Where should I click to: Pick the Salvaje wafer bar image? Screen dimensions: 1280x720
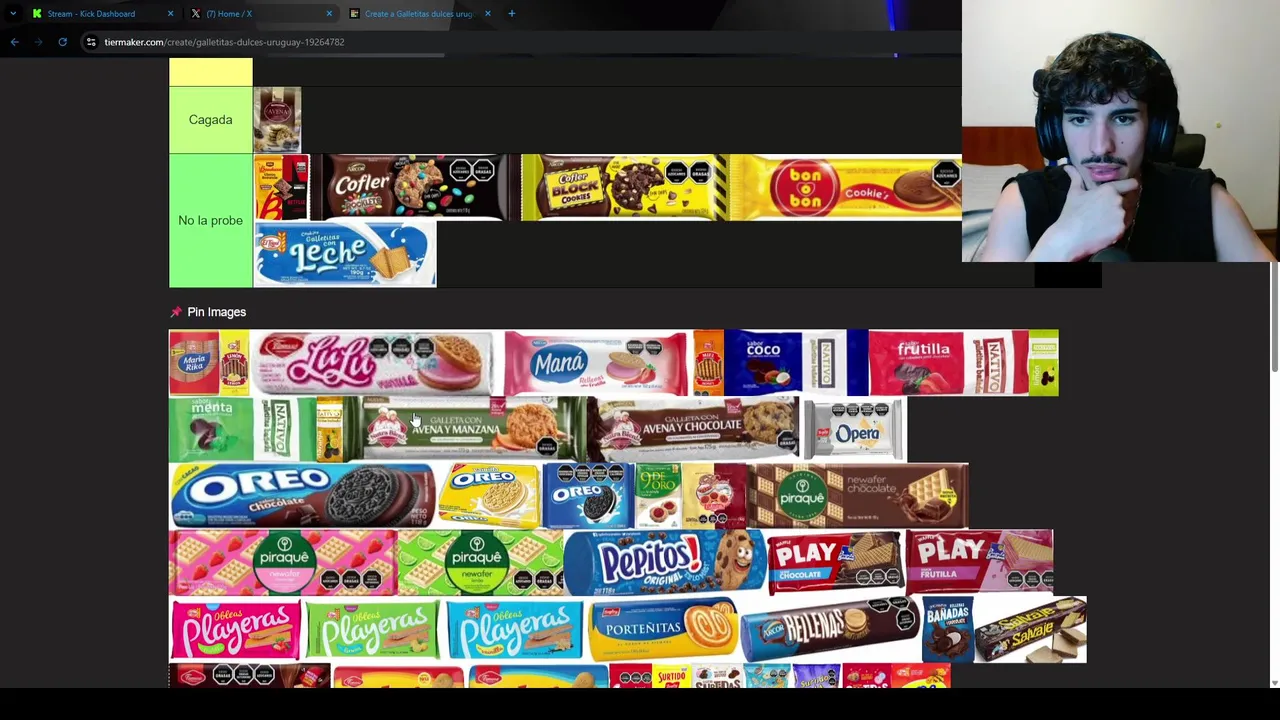coord(1031,630)
